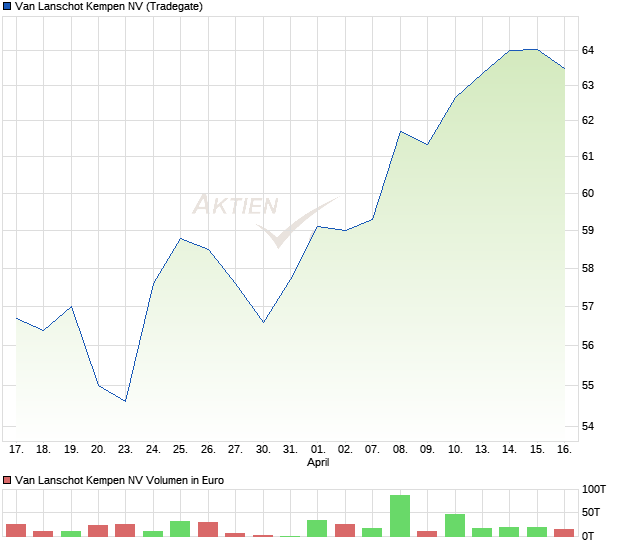Click the green volume bar for 10. April

(x=455, y=525)
